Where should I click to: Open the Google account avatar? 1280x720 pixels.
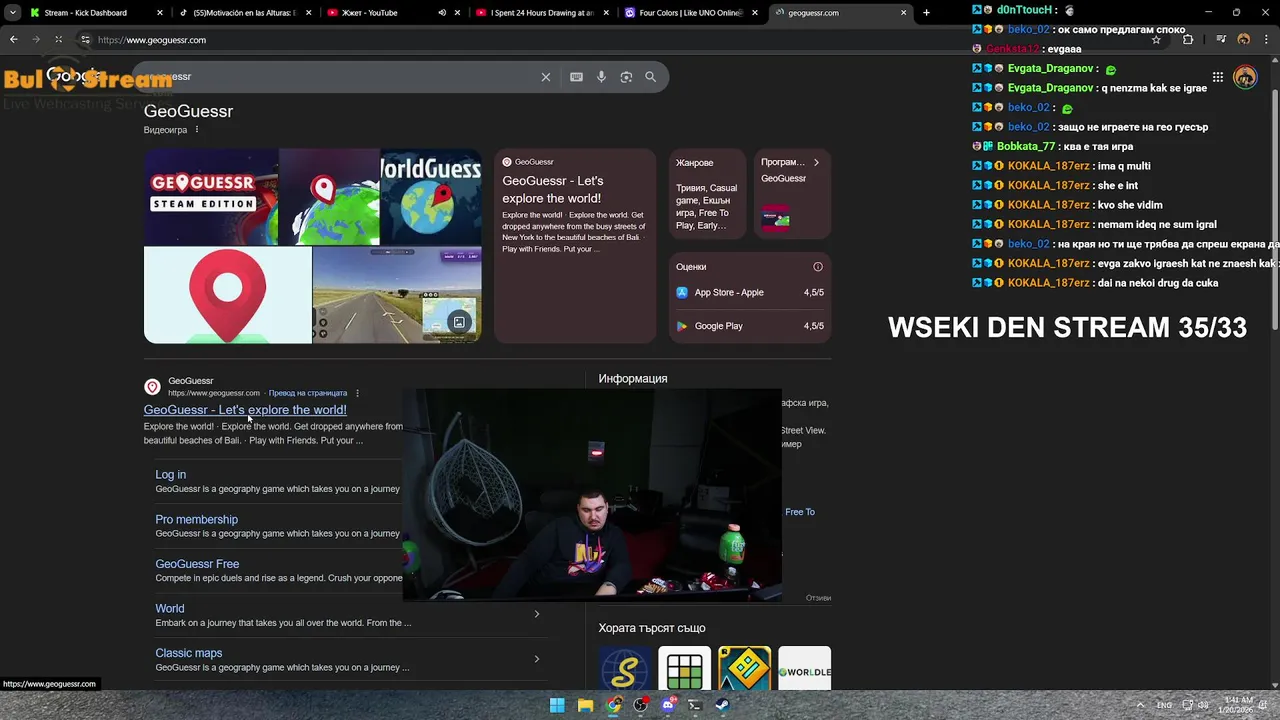tap(1245, 77)
